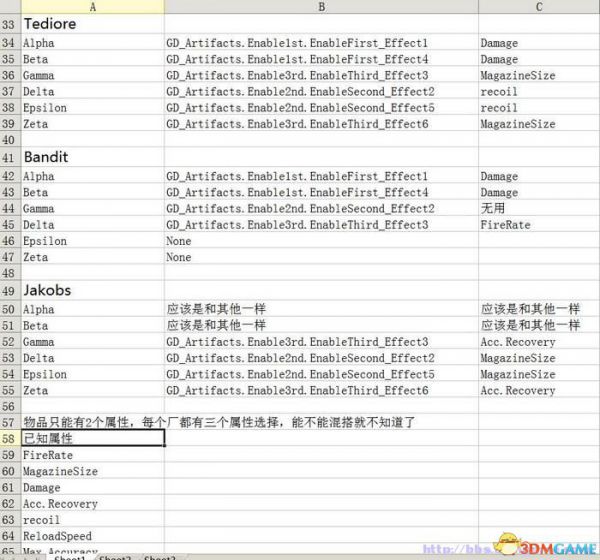Click the Tediore heading cell
The width and height of the screenshot is (600, 560).
point(93,24)
